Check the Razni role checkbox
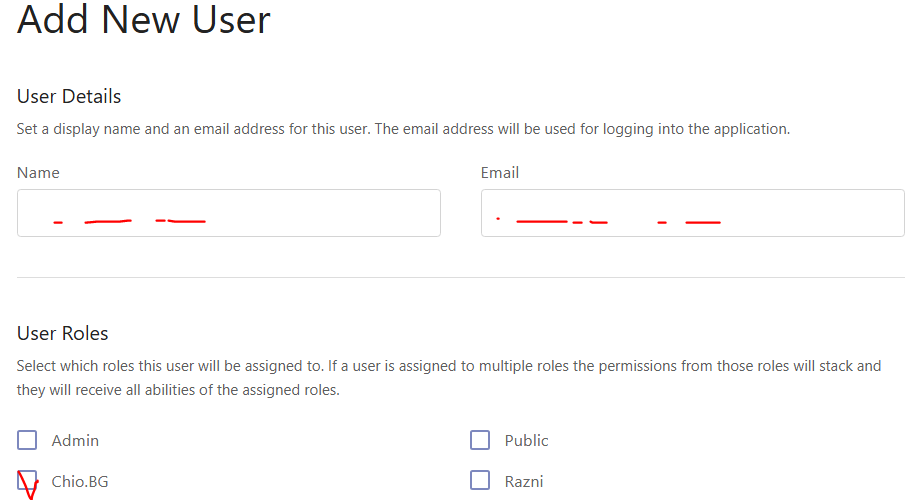Viewport: 905px width, 500px height. tap(480, 480)
